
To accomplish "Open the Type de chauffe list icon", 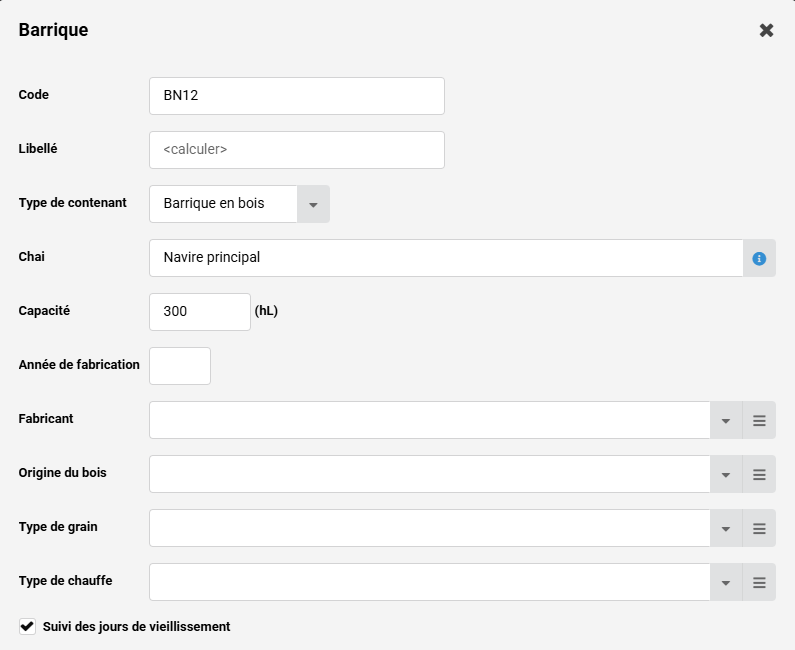I will 759,582.
